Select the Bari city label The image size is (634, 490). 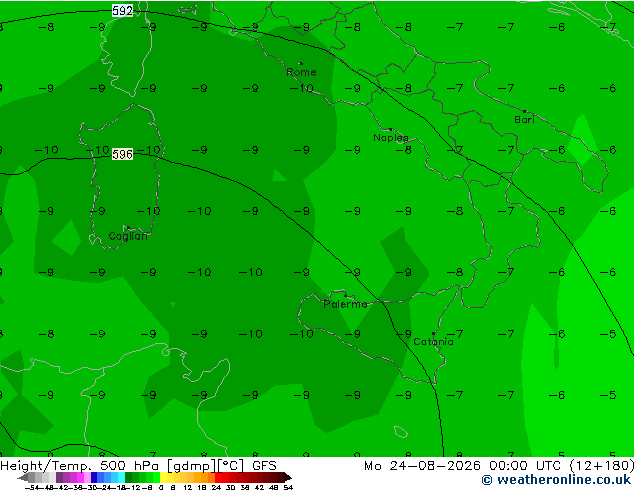[524, 120]
